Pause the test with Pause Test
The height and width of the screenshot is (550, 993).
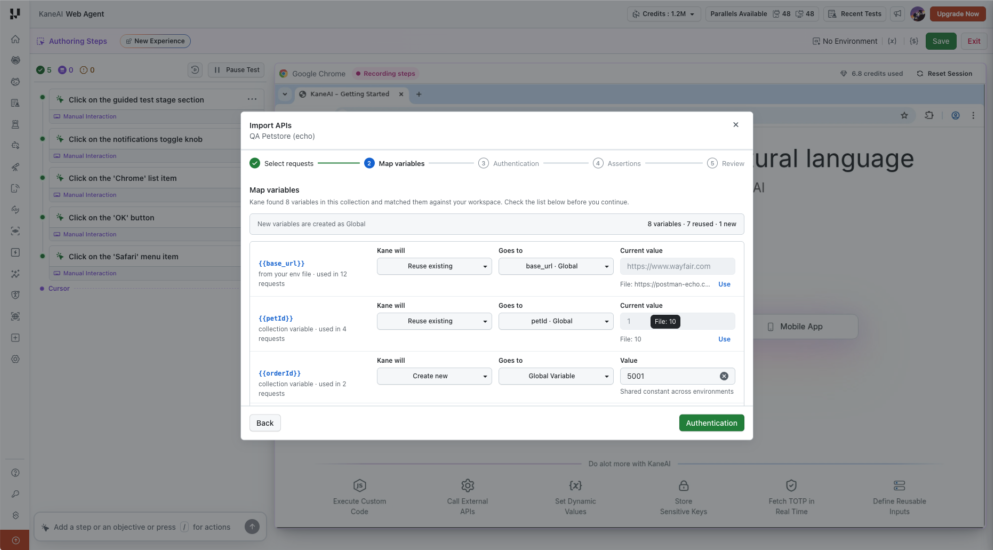(236, 70)
